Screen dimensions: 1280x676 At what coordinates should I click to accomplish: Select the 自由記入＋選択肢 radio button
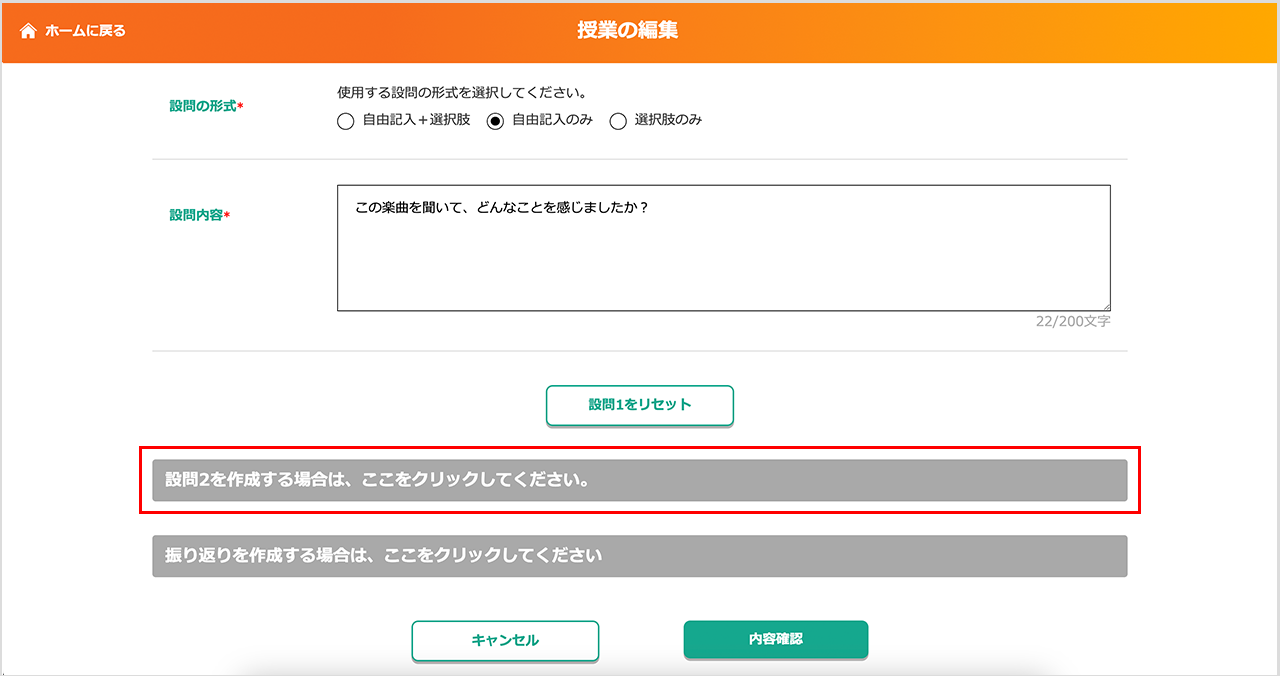pos(345,120)
